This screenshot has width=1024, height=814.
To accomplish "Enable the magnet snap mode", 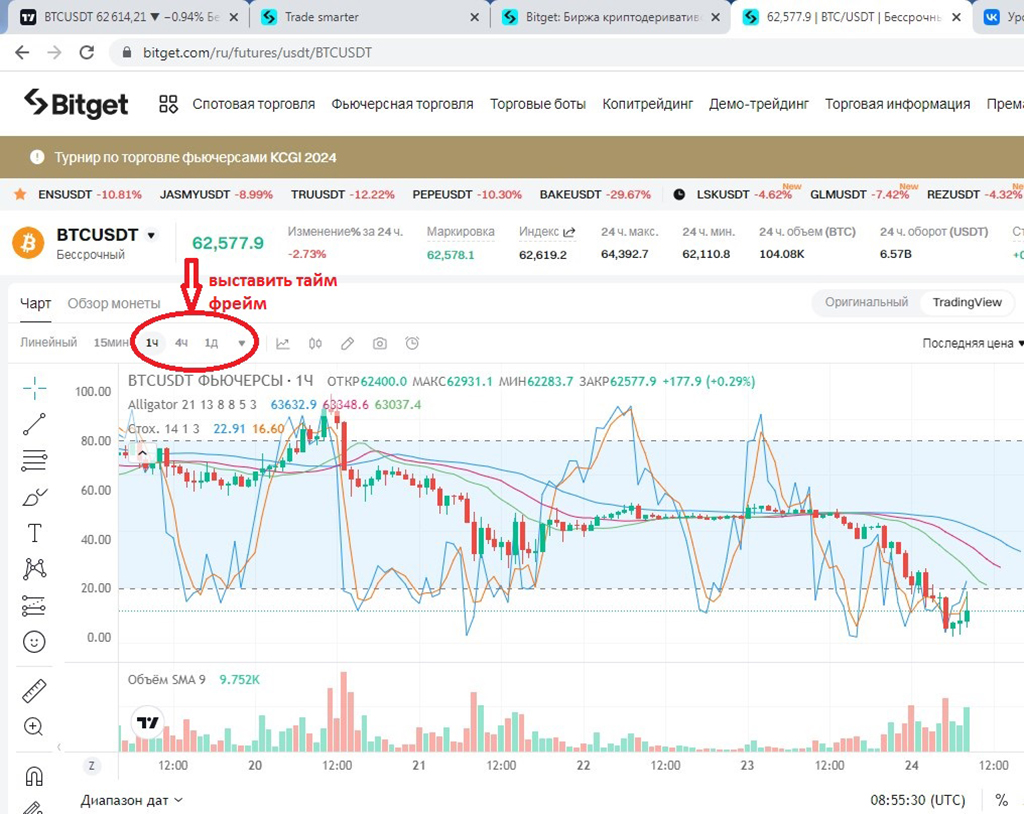I will point(35,776).
